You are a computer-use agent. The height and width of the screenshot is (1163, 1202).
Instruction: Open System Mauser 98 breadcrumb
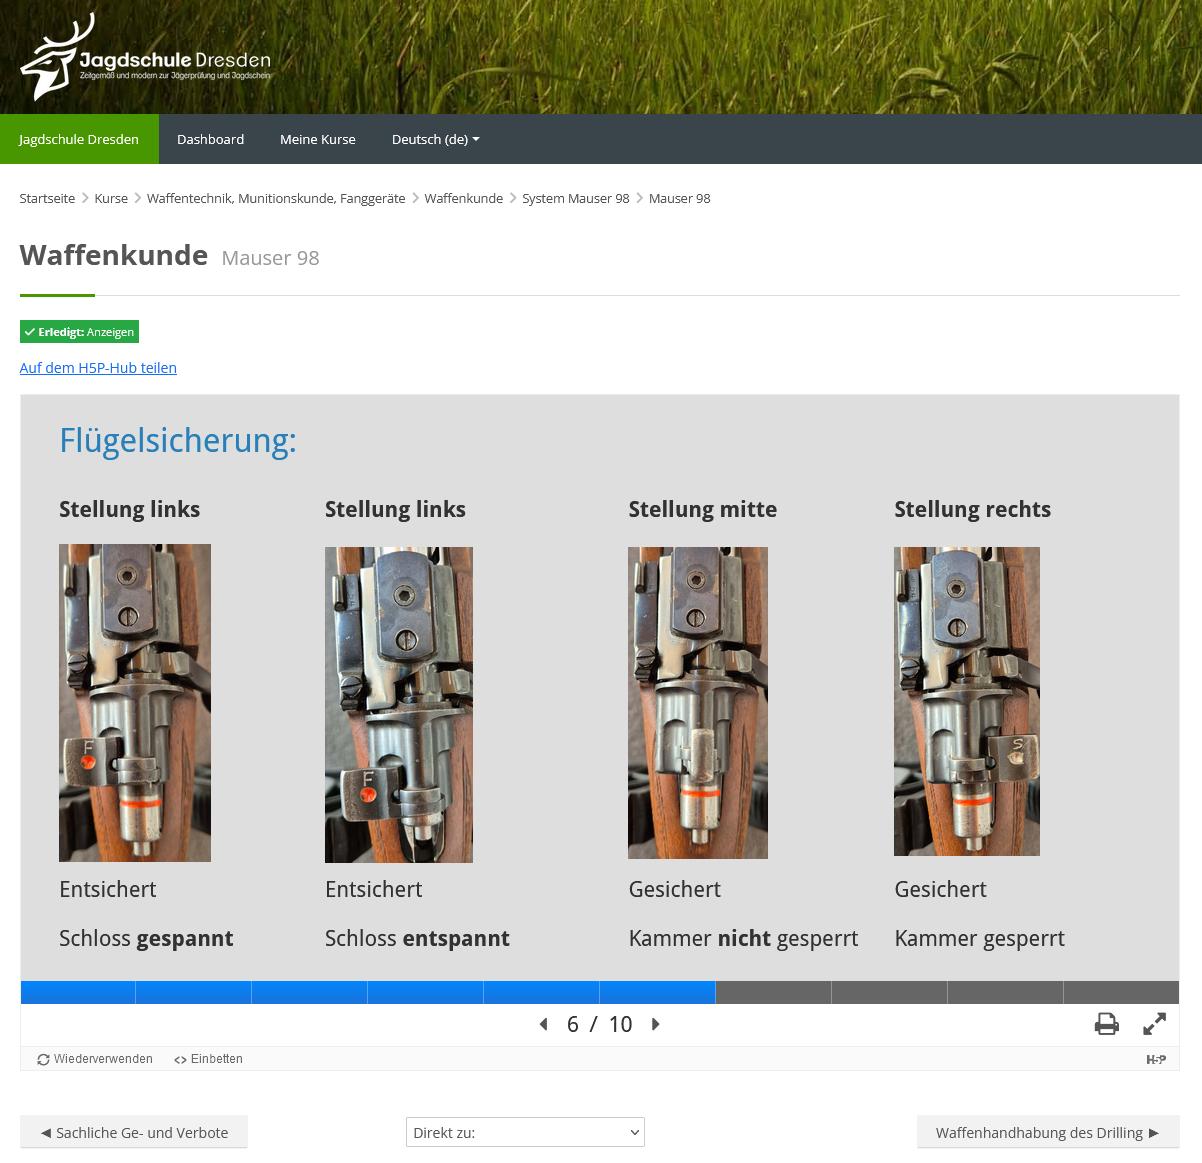coord(576,198)
